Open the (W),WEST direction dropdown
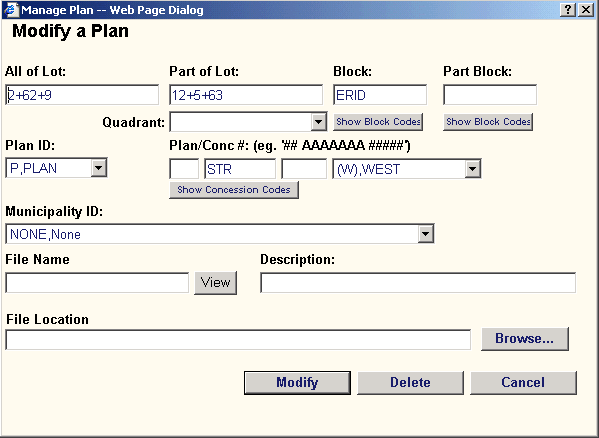This screenshot has height=438, width=599. [x=473, y=168]
